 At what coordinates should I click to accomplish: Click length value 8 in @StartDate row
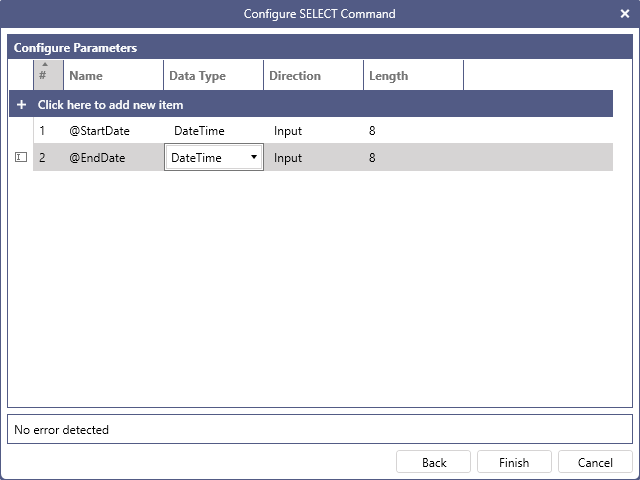pyautogui.click(x=372, y=131)
